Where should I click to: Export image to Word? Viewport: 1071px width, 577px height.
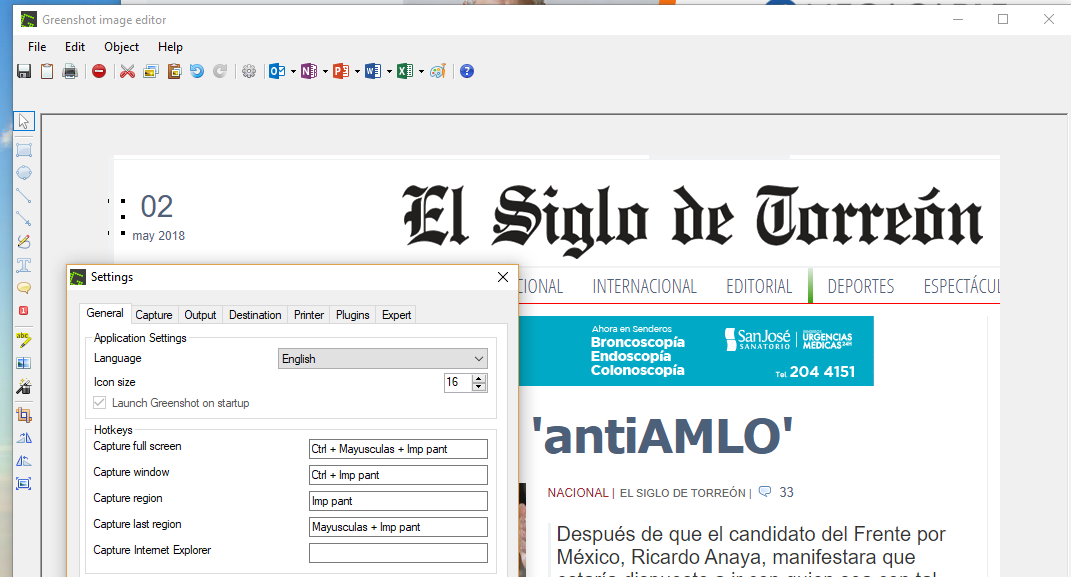coord(373,71)
